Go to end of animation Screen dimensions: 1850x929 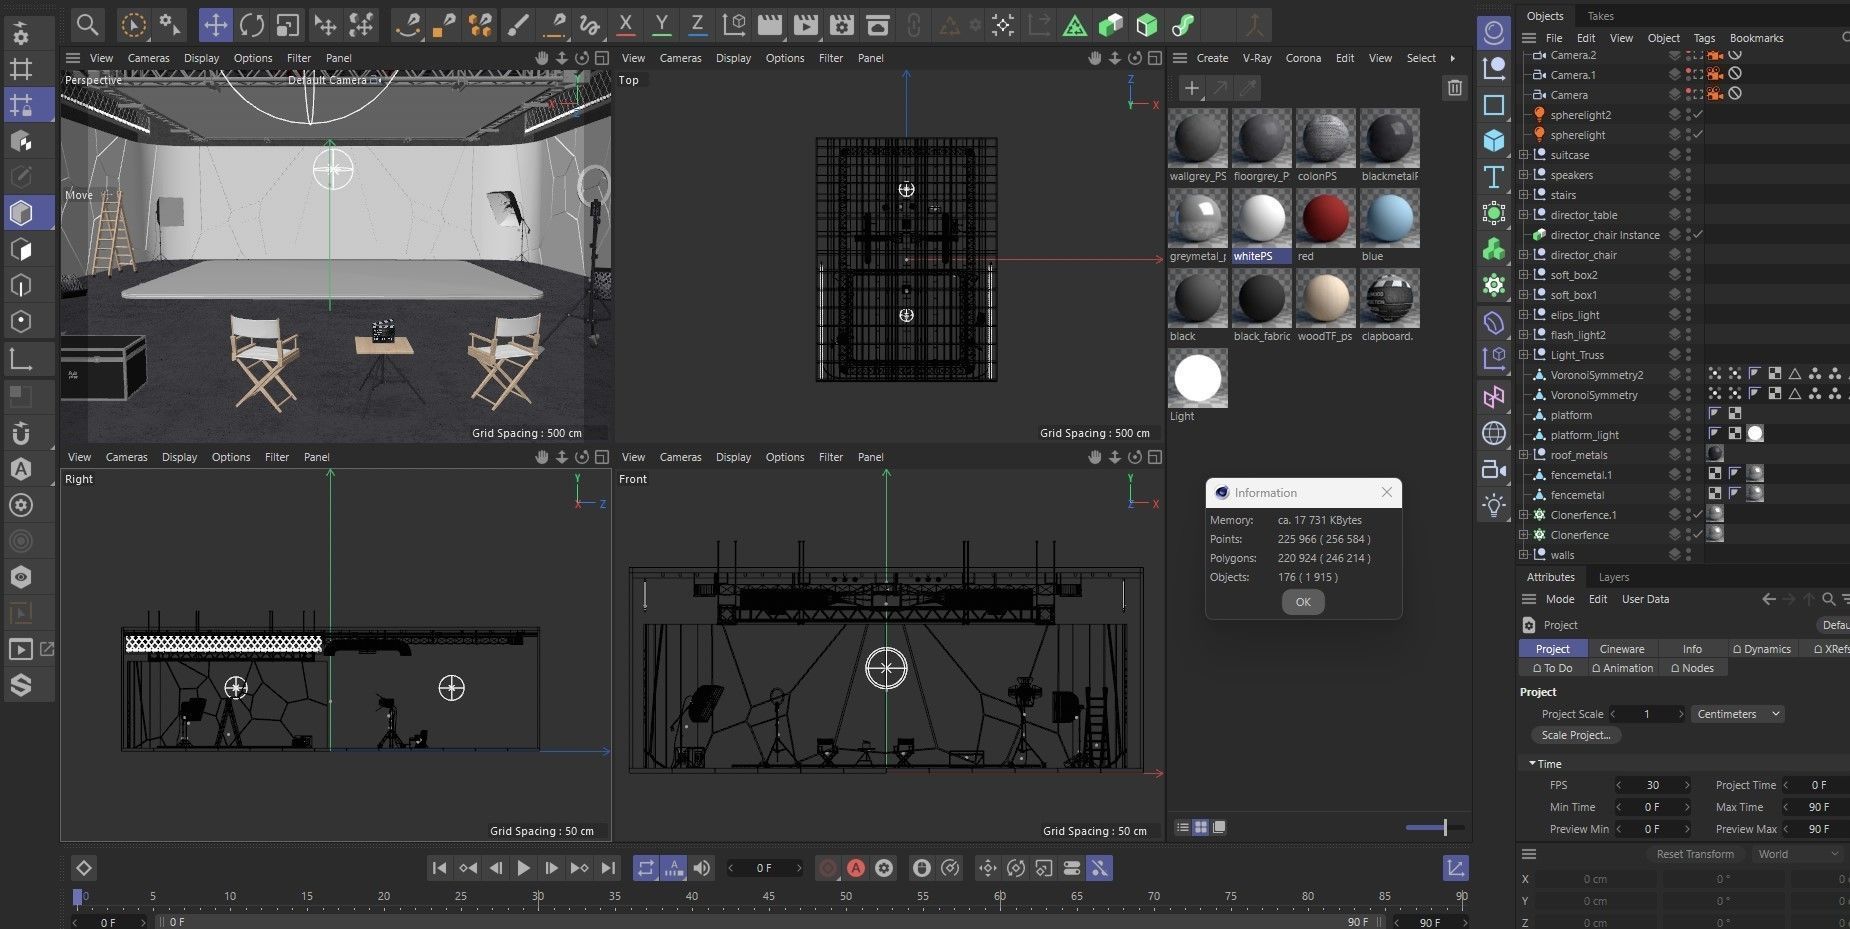click(608, 868)
